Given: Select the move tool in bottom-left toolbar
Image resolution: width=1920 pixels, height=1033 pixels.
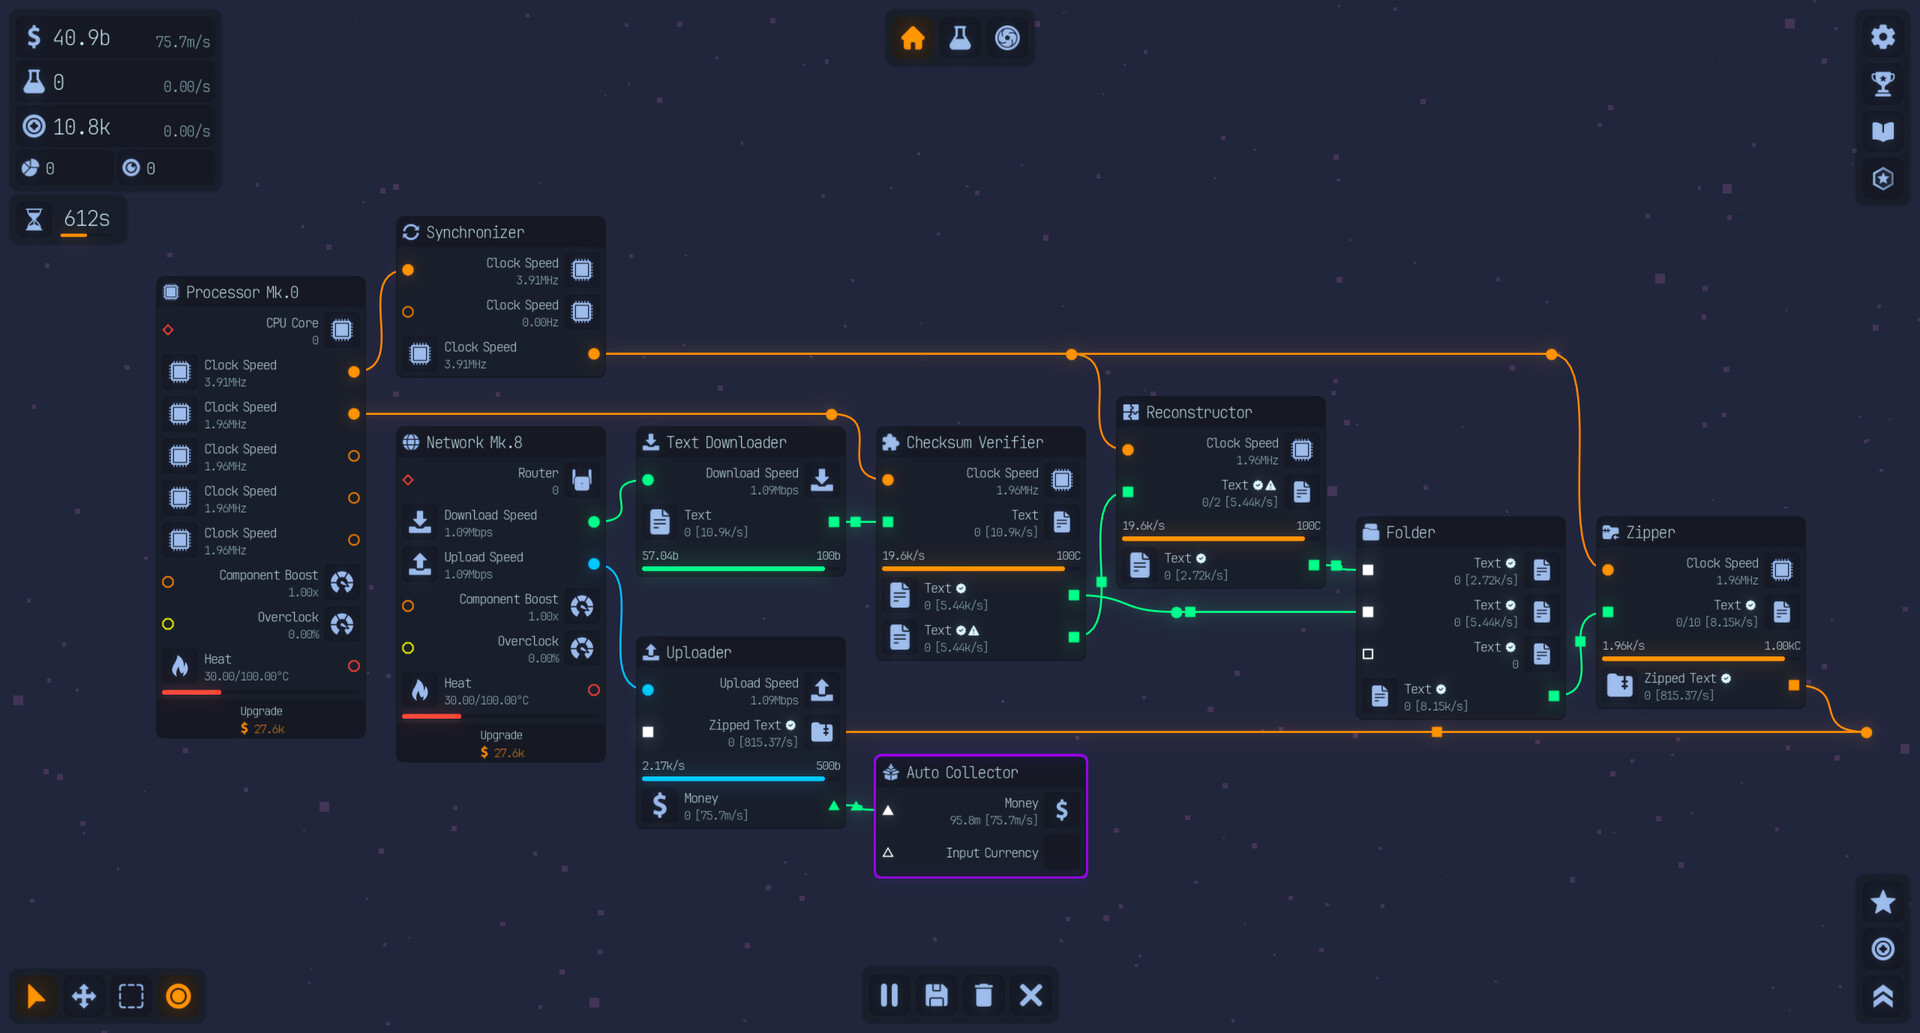Looking at the screenshot, I should (83, 995).
